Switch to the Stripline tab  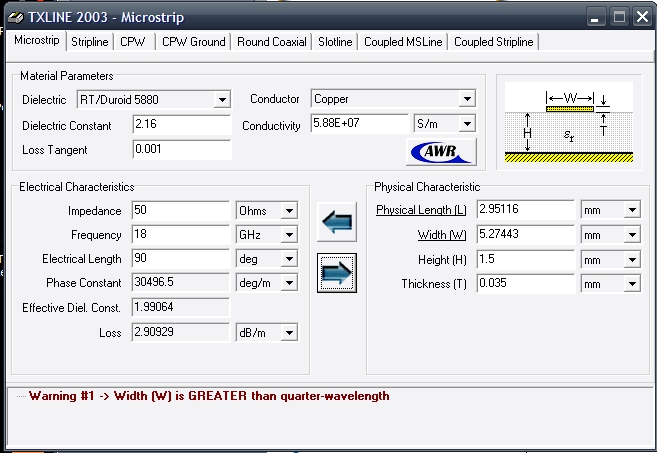point(90,42)
